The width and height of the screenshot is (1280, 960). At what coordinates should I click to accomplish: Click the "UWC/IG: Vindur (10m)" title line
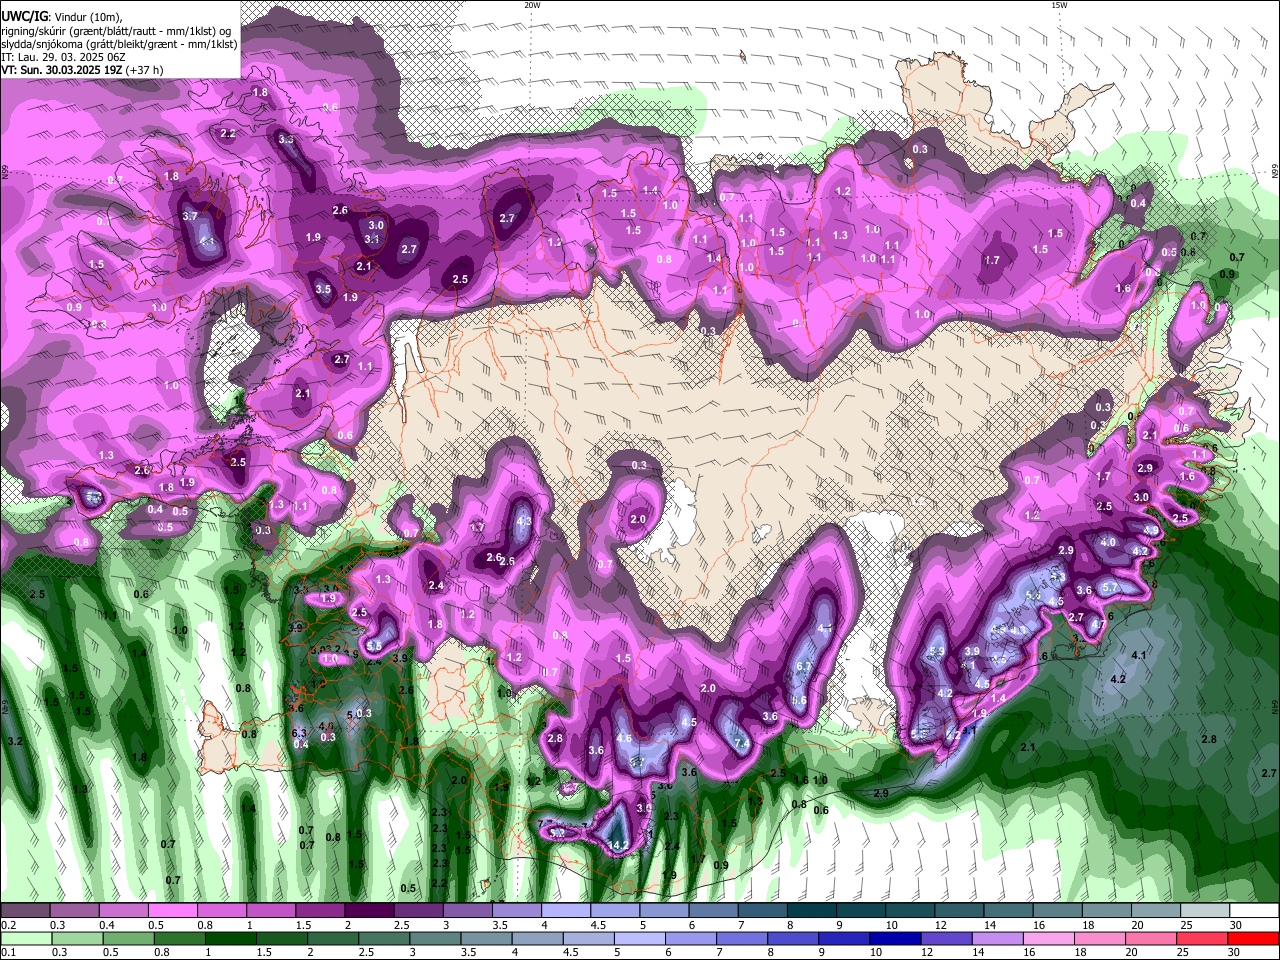[61, 17]
